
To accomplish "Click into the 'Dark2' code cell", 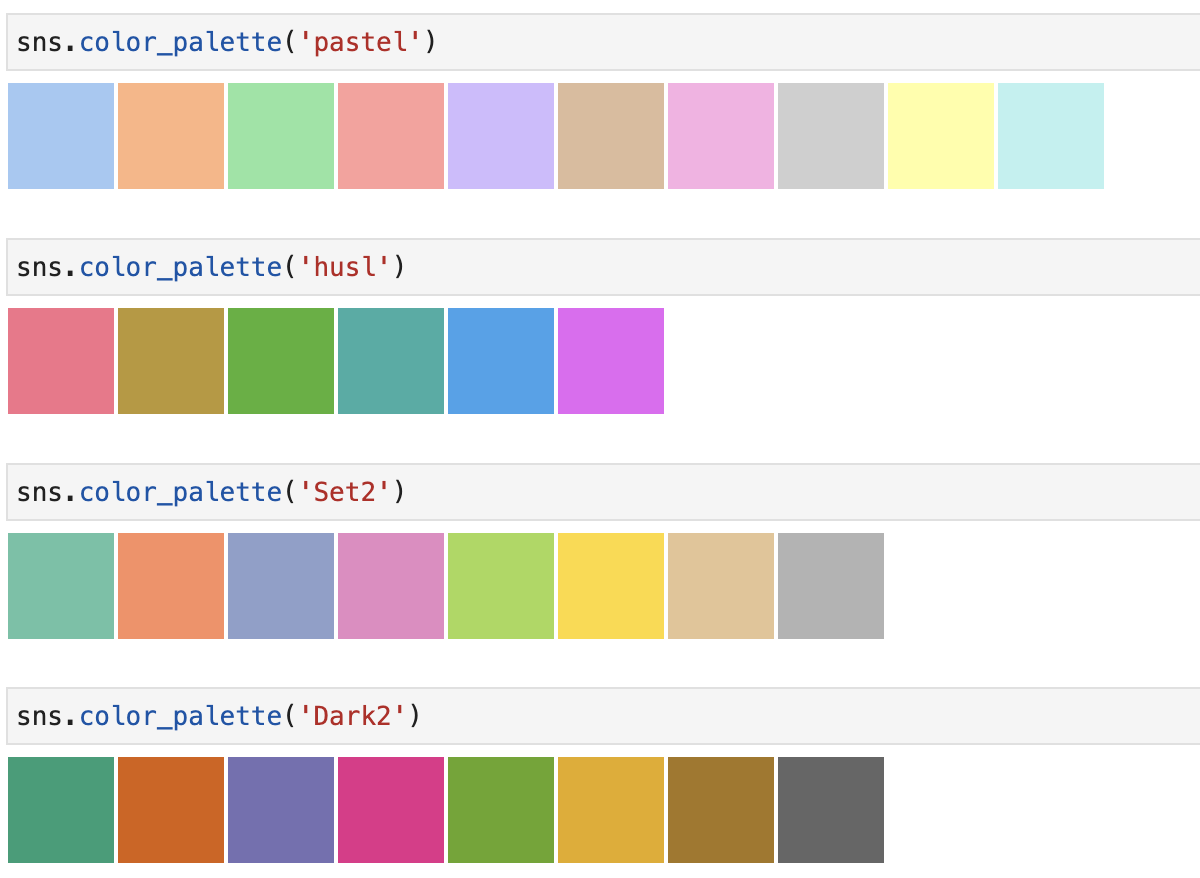I will (x=600, y=716).
